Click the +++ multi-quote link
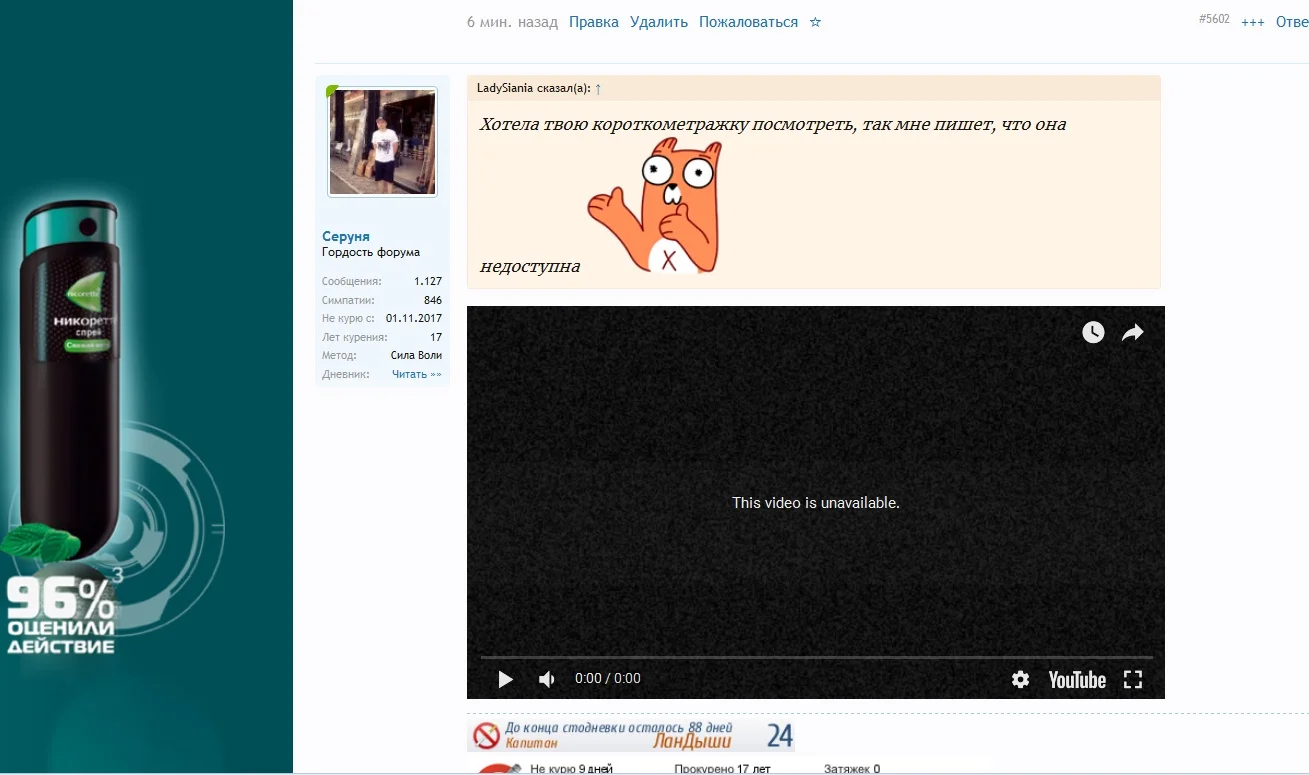 (1252, 22)
